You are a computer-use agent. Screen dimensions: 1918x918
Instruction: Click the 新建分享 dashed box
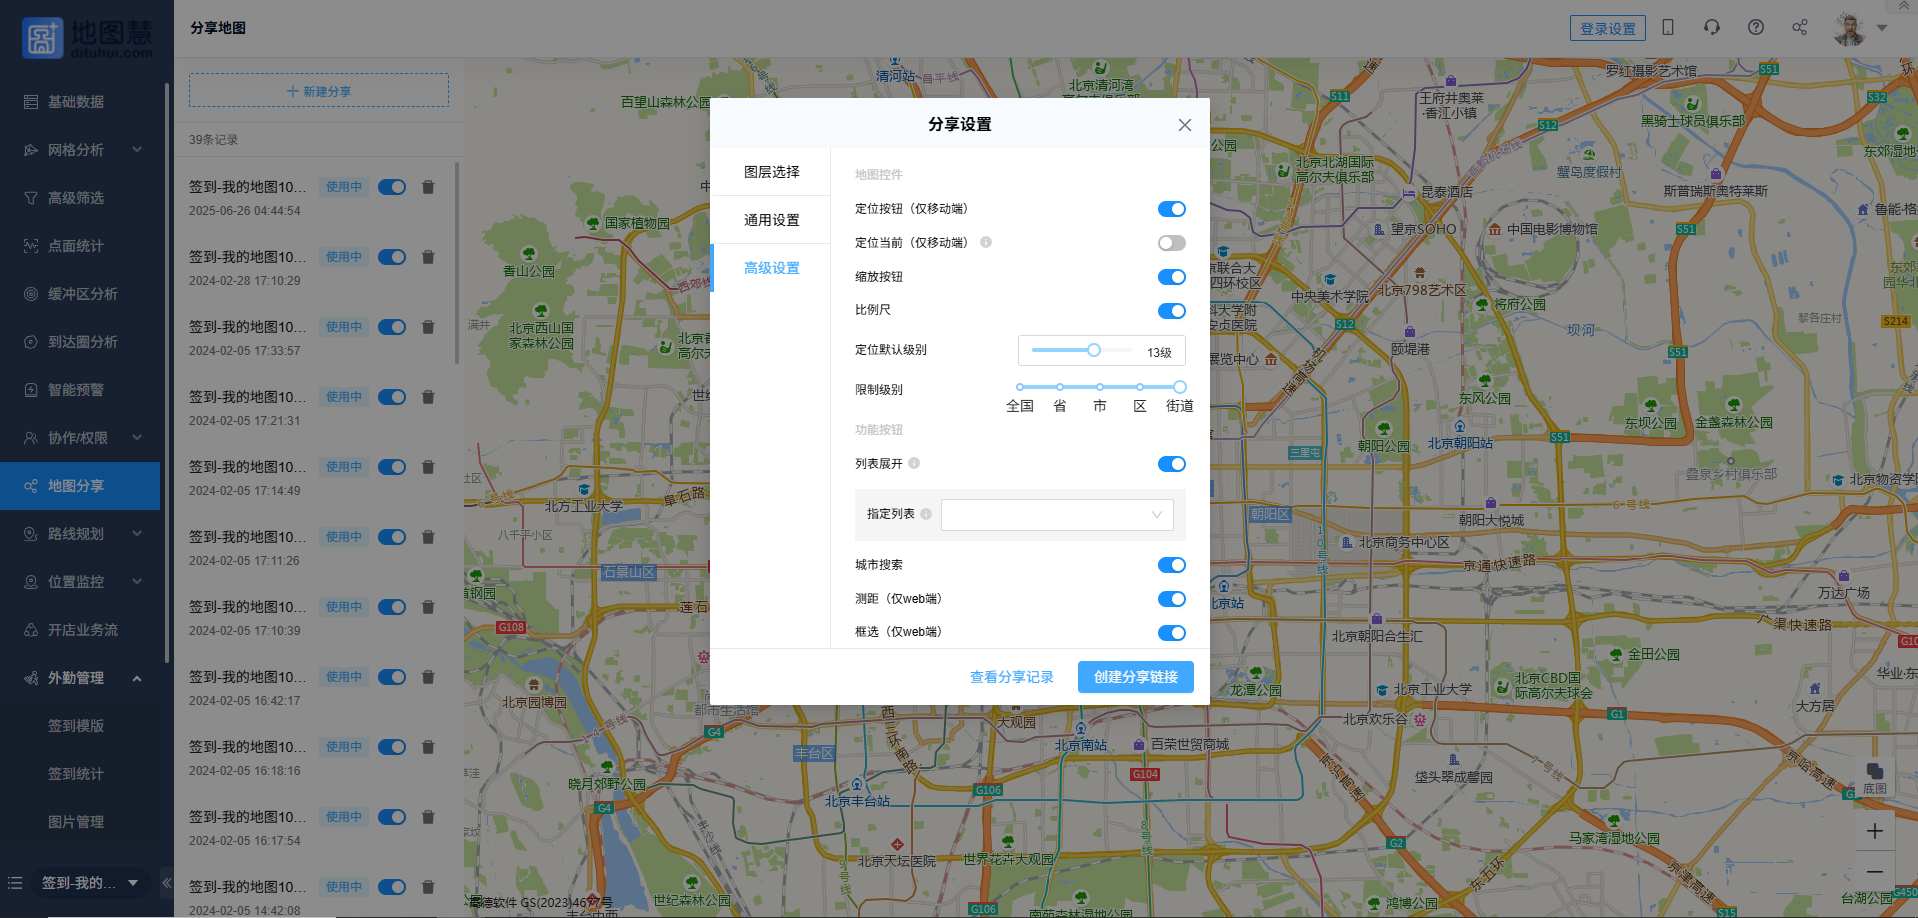319,91
